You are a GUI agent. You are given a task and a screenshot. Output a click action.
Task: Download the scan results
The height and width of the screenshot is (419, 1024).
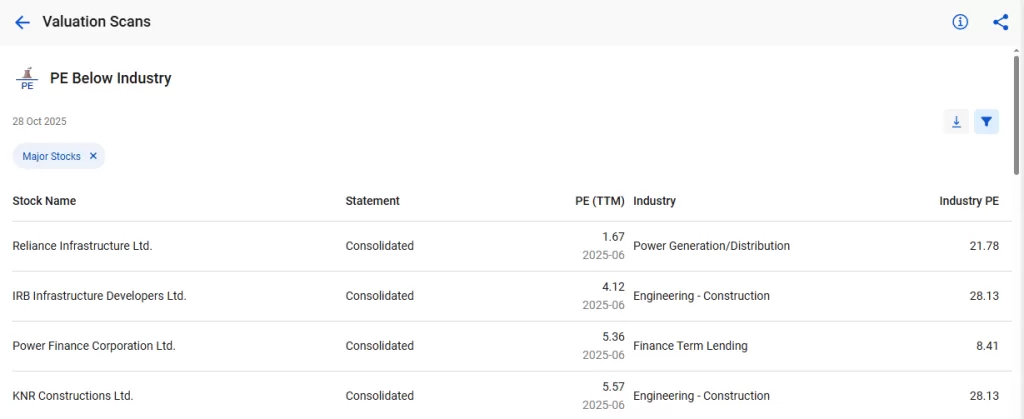point(956,121)
